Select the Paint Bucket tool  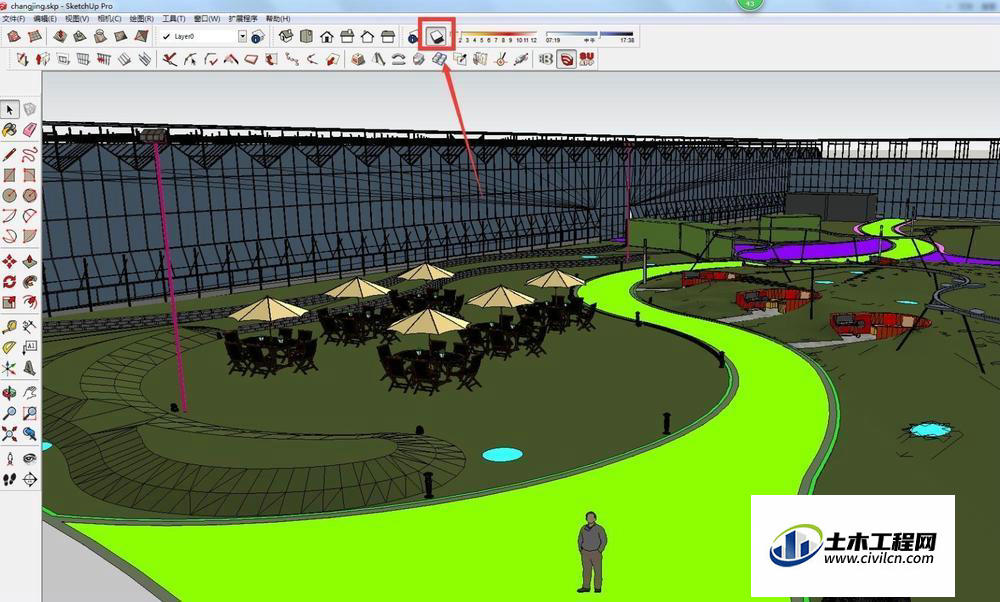coord(10,130)
